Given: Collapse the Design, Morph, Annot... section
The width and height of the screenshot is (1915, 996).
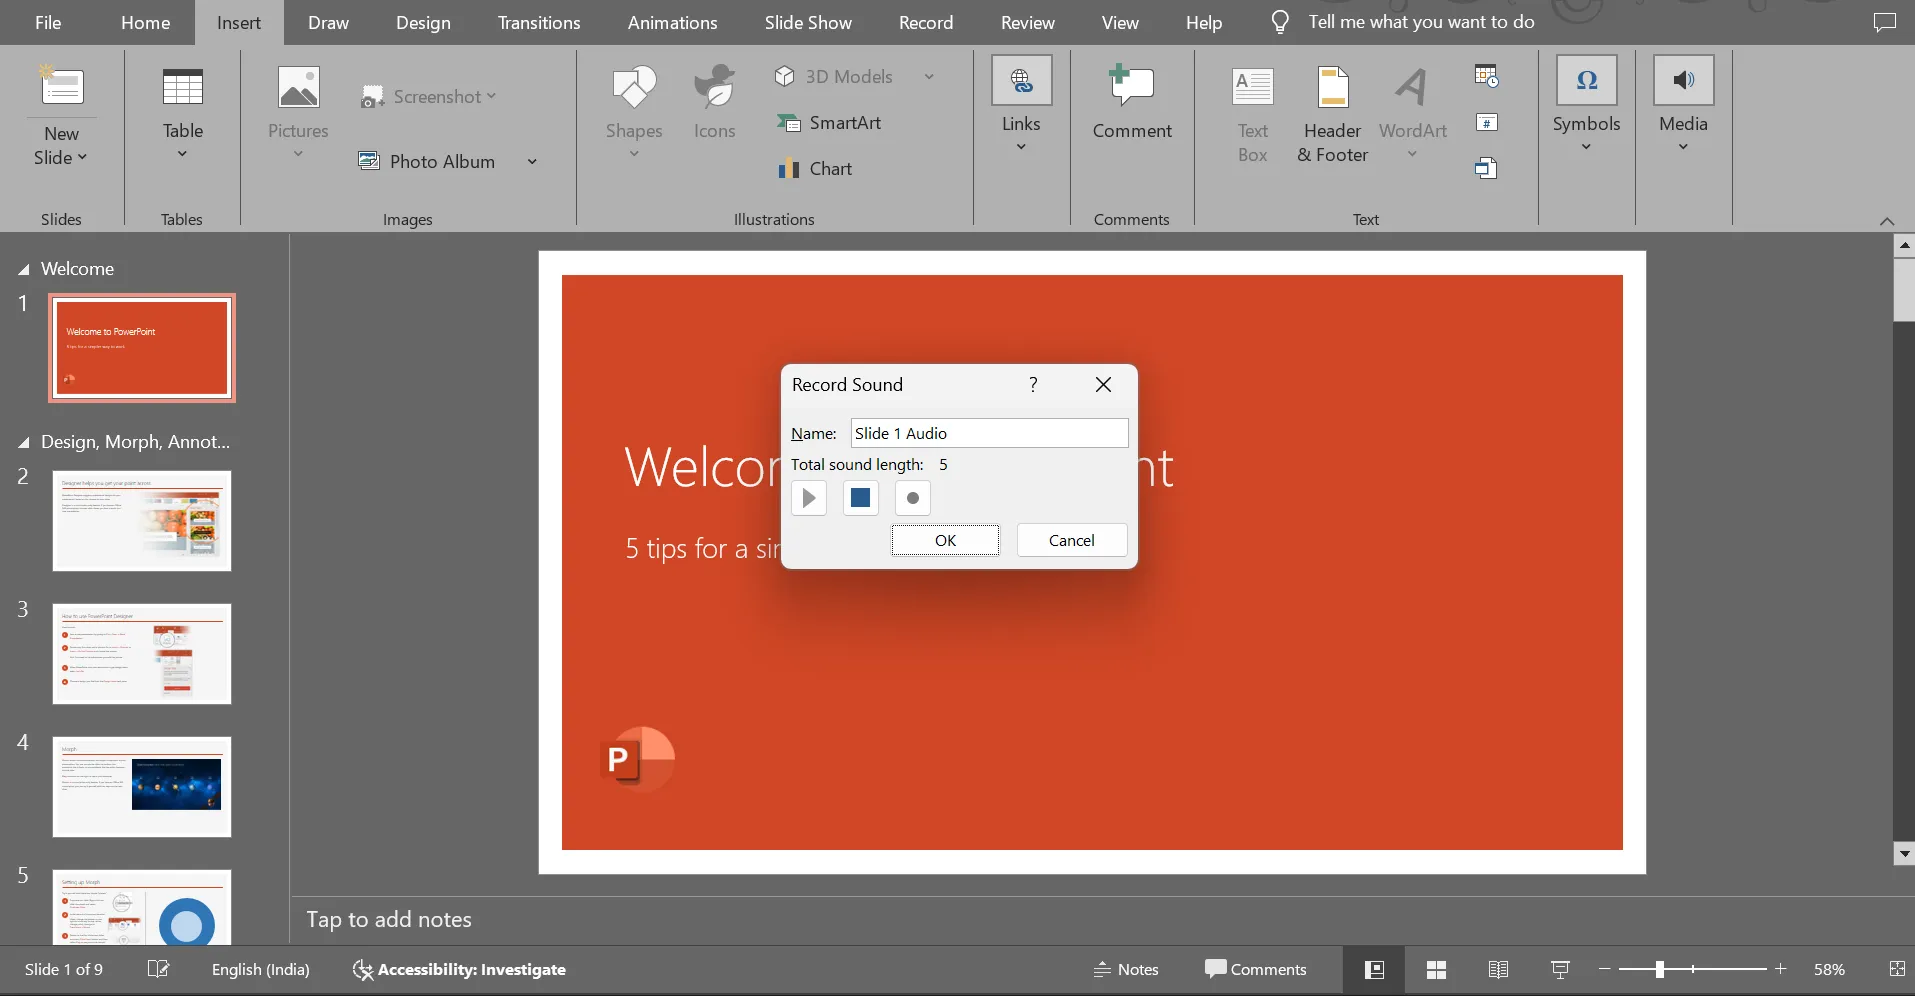Looking at the screenshot, I should click(x=23, y=443).
